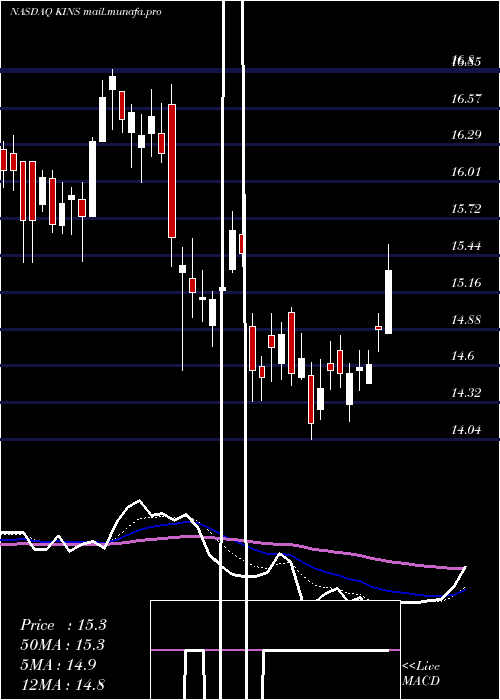Click the 16.29 price axis label
500x700 pixels.
pos(466,135)
